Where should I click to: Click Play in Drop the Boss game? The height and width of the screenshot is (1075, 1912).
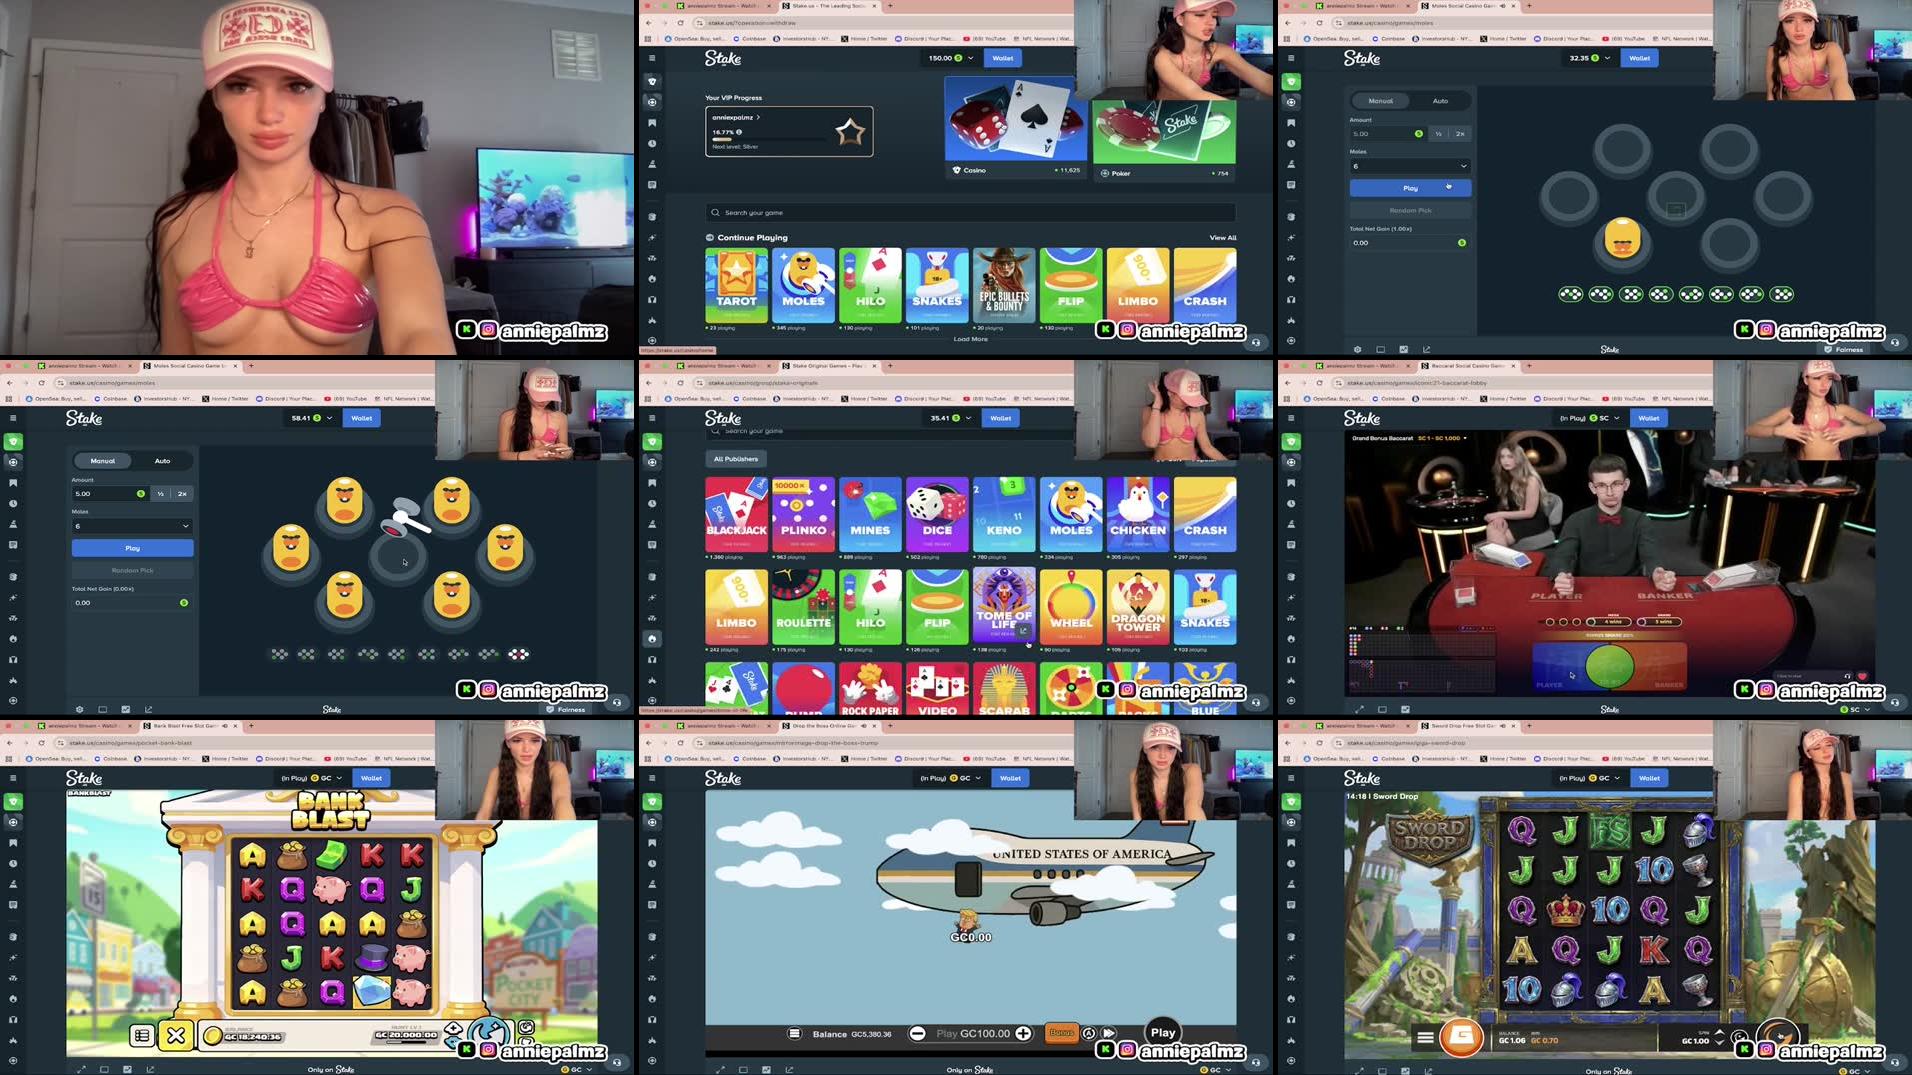click(x=1163, y=1033)
